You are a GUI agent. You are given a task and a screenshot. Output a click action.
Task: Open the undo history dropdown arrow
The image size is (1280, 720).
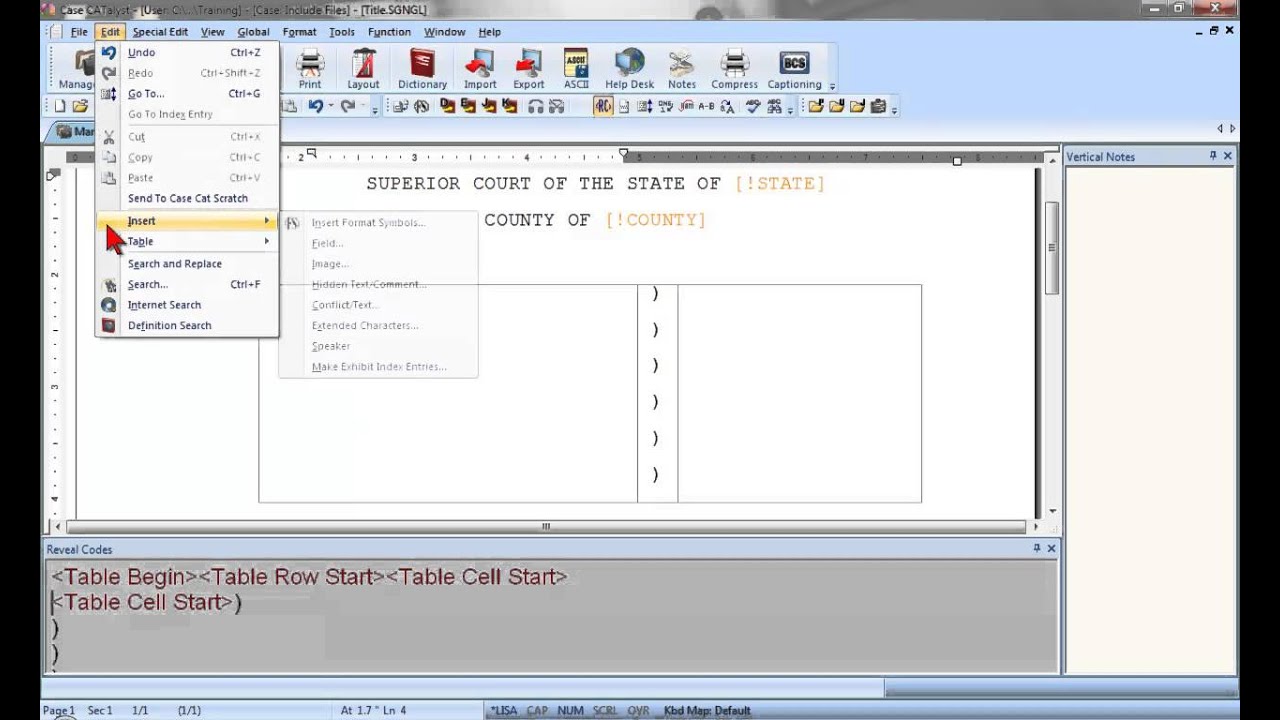click(331, 107)
